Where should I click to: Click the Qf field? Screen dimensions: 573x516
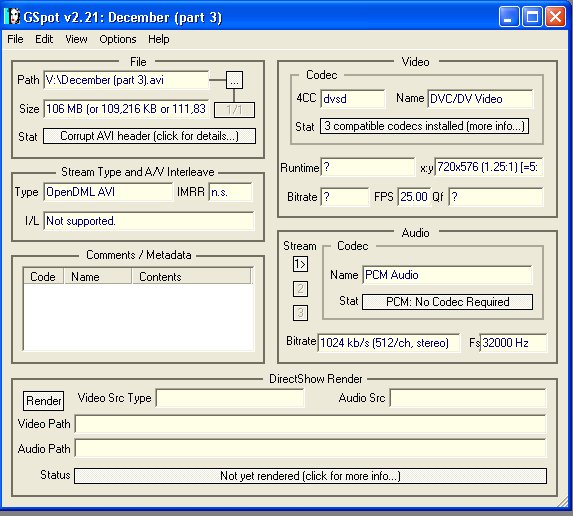pos(496,197)
